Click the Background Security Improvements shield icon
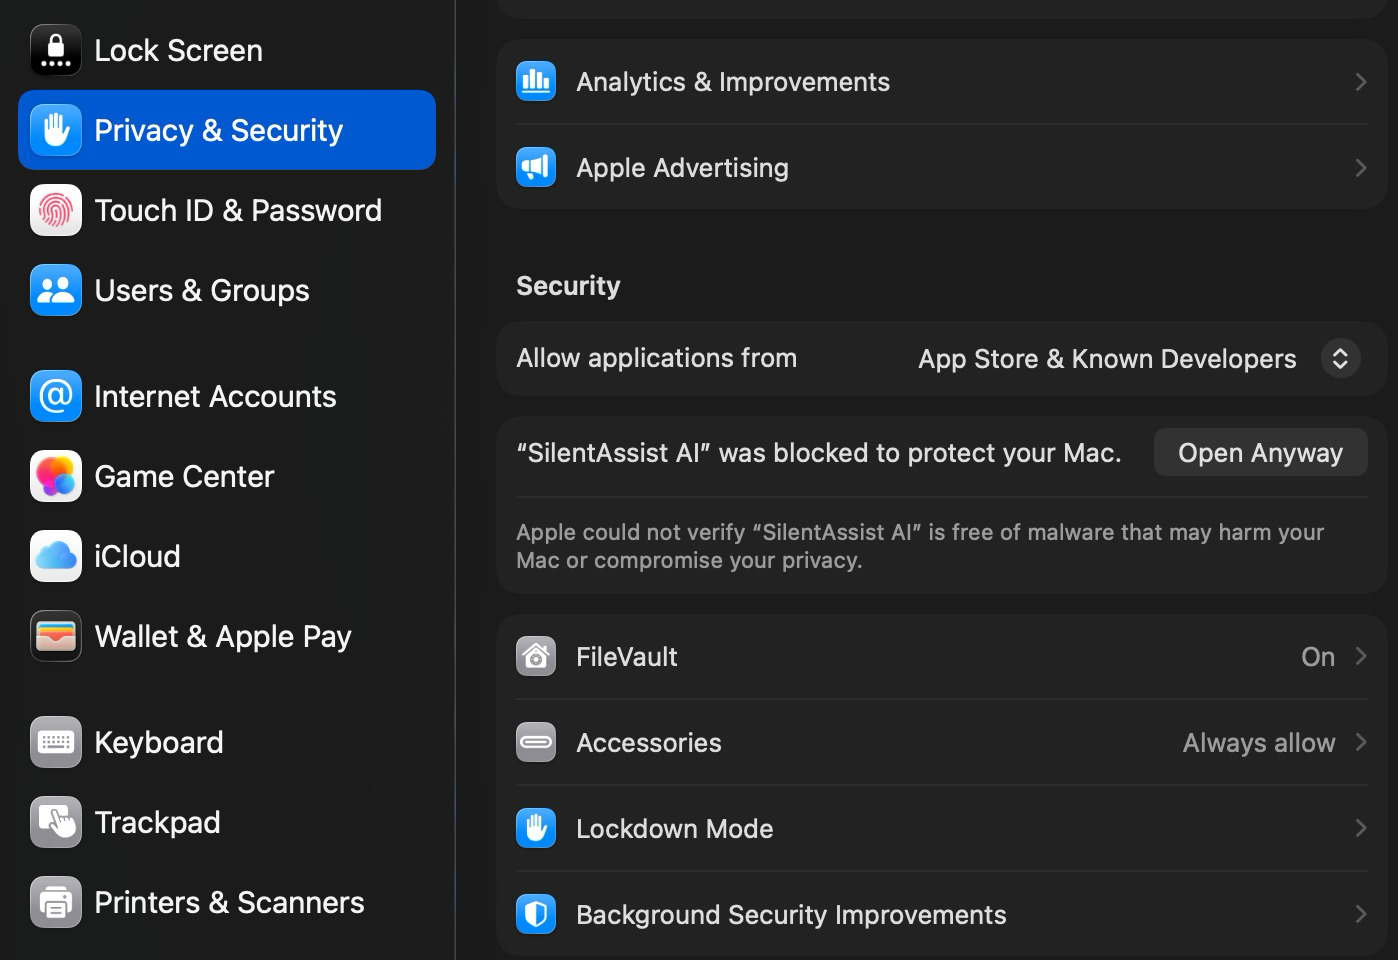Viewport: 1398px width, 960px height. click(536, 914)
